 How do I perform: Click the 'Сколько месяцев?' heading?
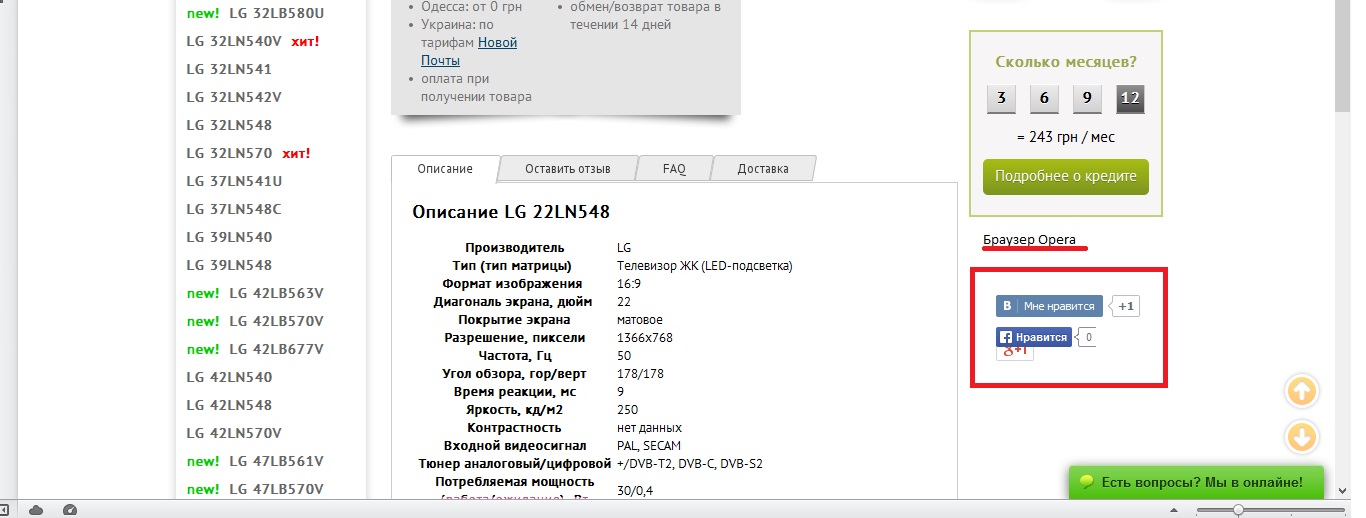[x=1066, y=62]
